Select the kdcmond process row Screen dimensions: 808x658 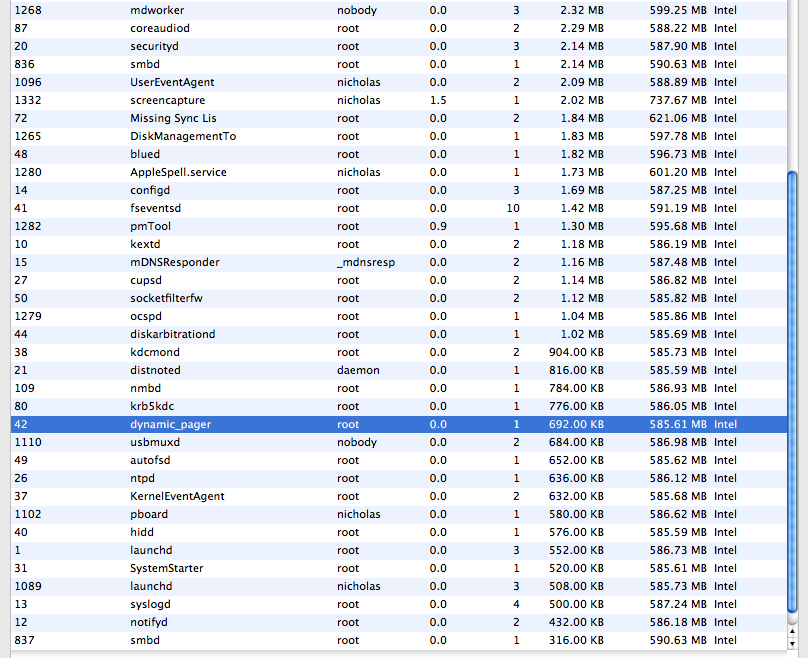(399, 353)
